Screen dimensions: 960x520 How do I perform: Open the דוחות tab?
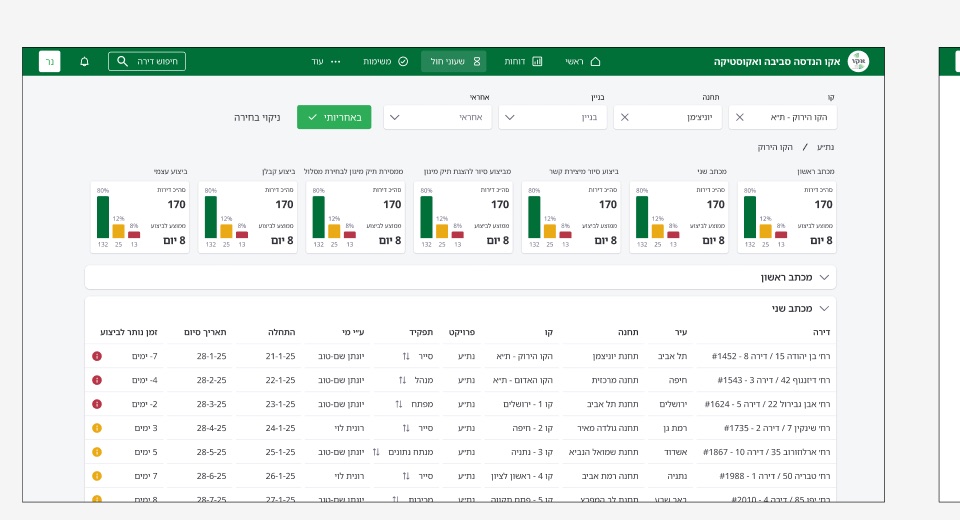click(x=523, y=61)
